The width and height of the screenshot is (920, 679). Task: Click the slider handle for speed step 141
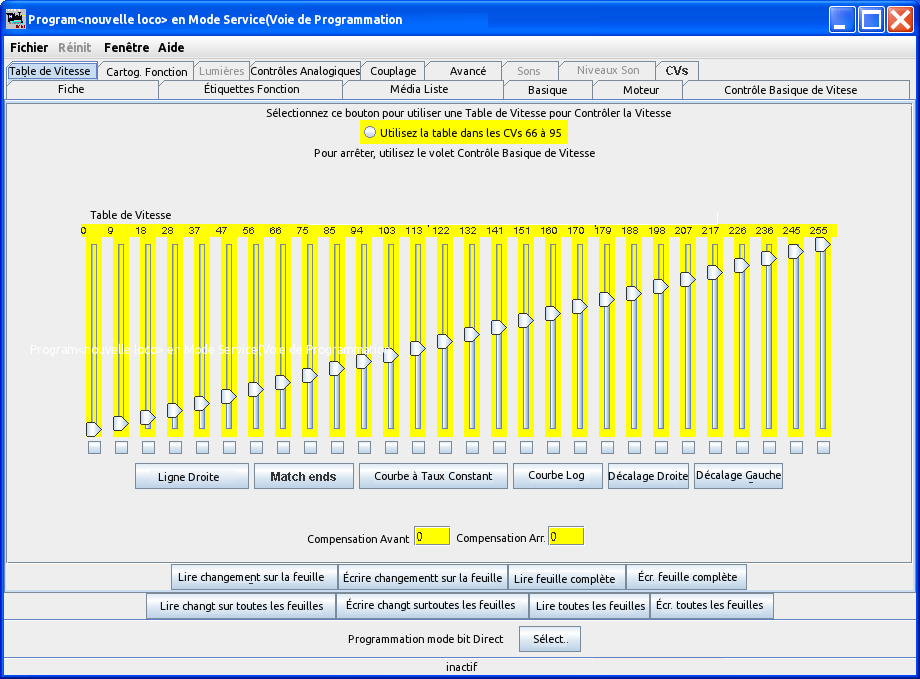[x=499, y=327]
